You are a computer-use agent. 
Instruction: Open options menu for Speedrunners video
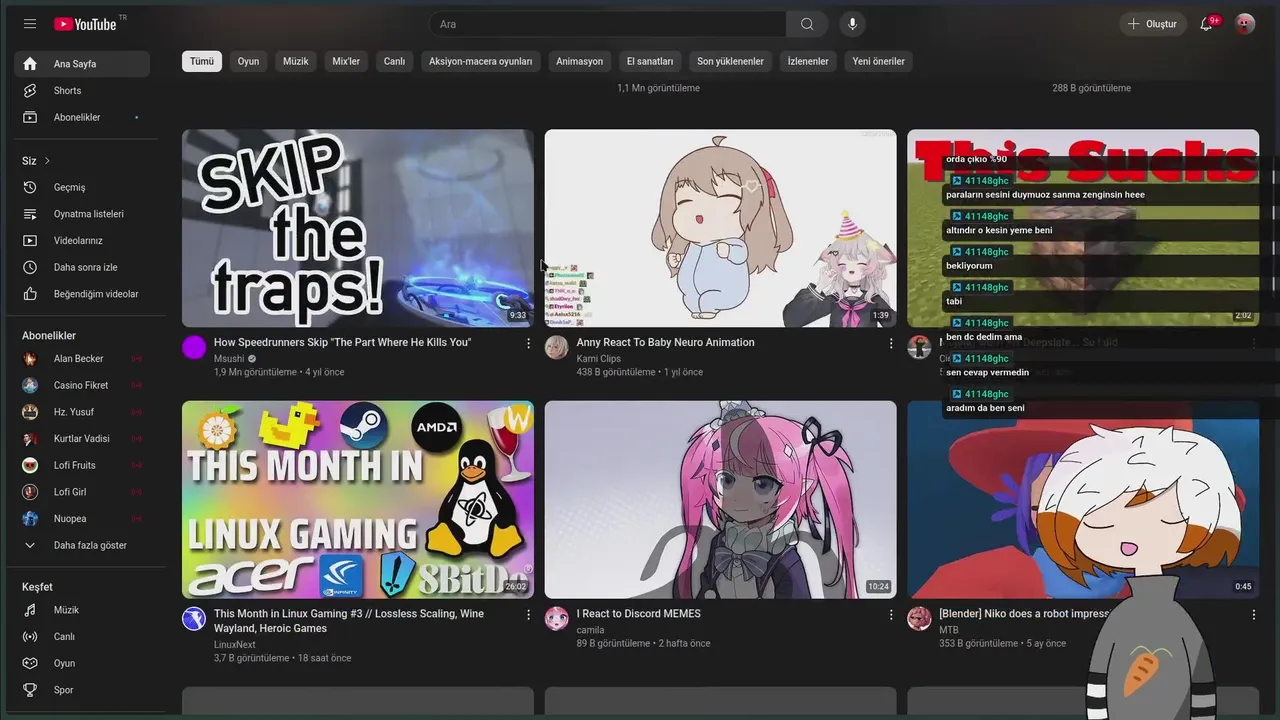coord(529,343)
